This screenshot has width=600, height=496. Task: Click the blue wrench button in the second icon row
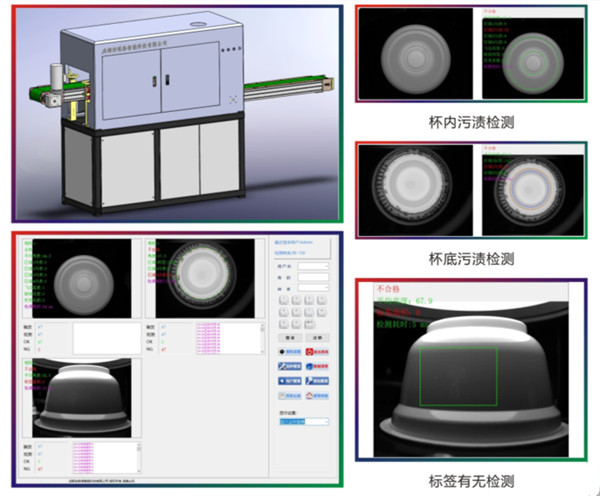pos(288,366)
